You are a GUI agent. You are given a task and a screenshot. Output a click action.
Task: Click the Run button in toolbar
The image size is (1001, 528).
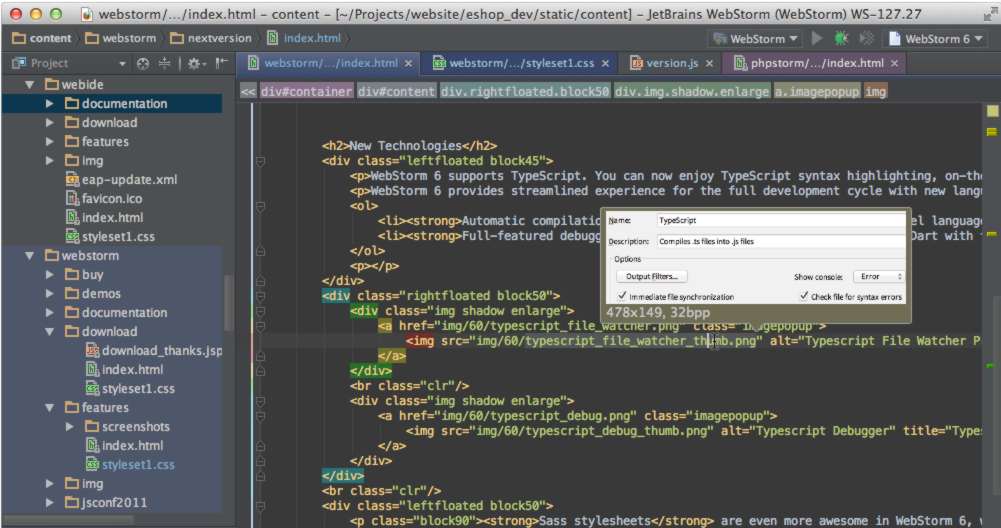[x=817, y=38]
